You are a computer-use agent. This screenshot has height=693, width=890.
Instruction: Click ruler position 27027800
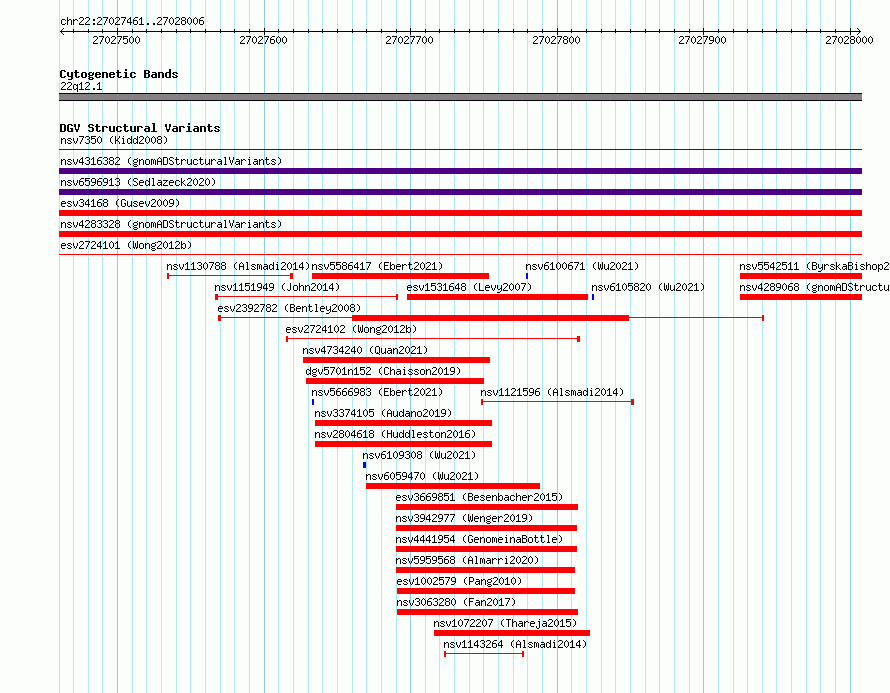pyautogui.click(x=556, y=40)
